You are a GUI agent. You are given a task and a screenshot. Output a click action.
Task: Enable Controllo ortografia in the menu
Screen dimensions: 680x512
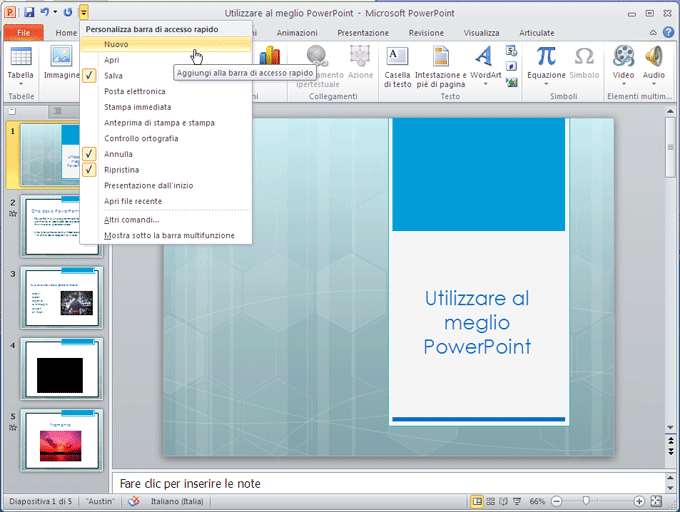[165, 138]
